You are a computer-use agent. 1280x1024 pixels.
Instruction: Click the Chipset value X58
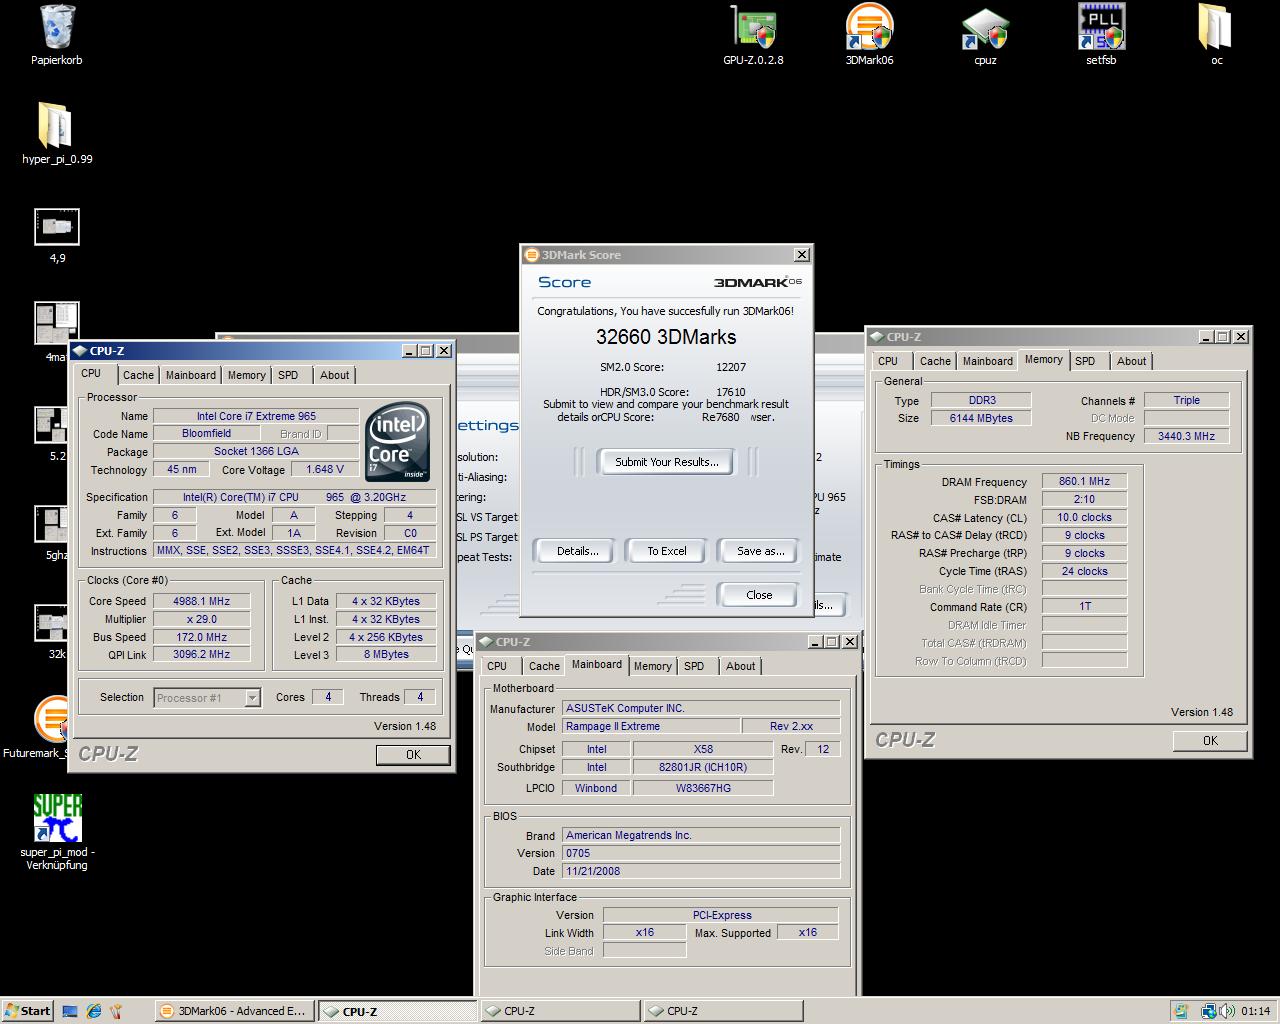coord(703,749)
